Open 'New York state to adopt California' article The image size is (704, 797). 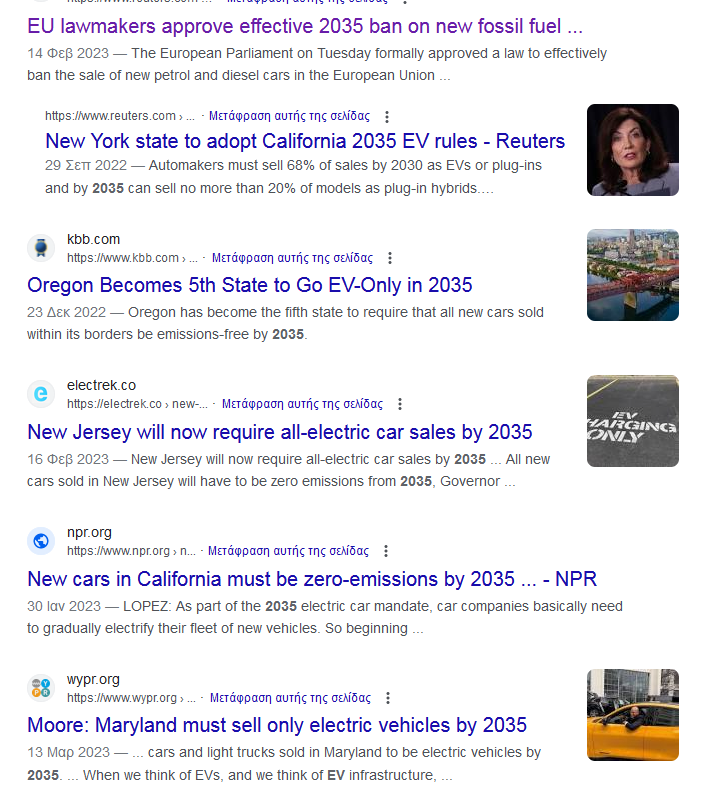coord(305,141)
